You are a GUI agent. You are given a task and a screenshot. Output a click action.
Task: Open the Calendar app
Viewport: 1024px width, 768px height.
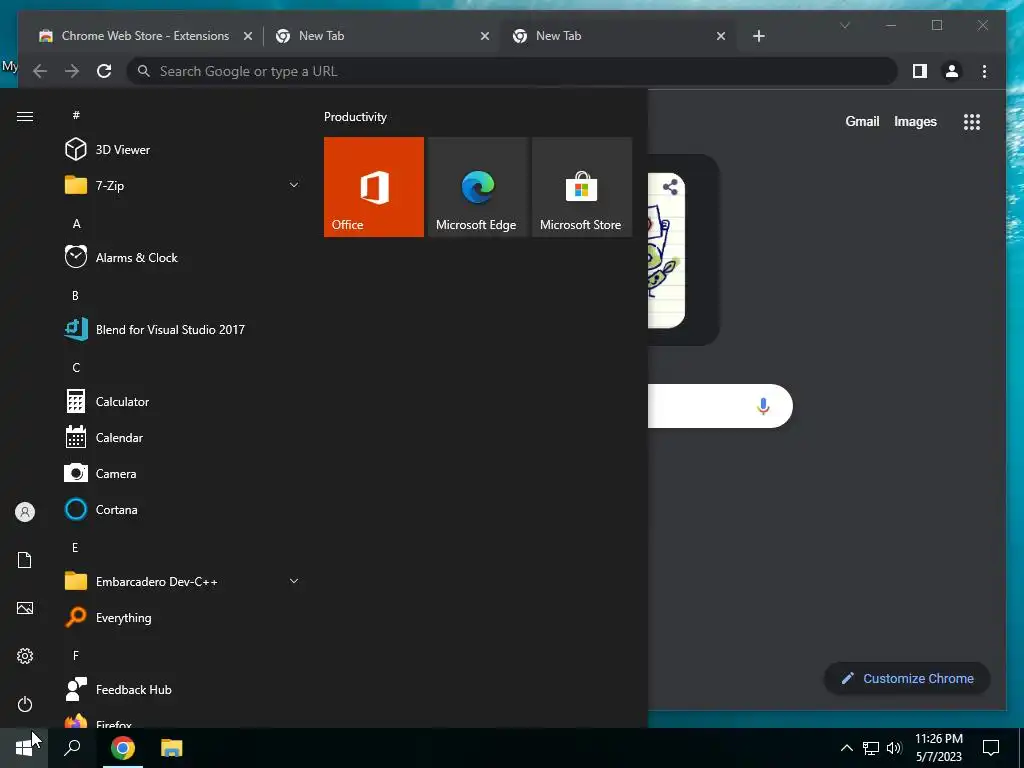point(183,438)
